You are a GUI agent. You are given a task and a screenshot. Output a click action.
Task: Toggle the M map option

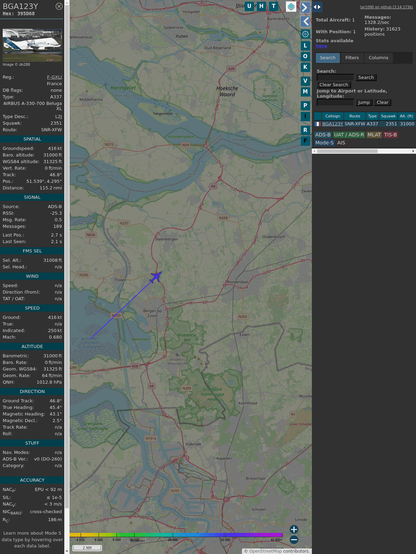click(x=305, y=92)
